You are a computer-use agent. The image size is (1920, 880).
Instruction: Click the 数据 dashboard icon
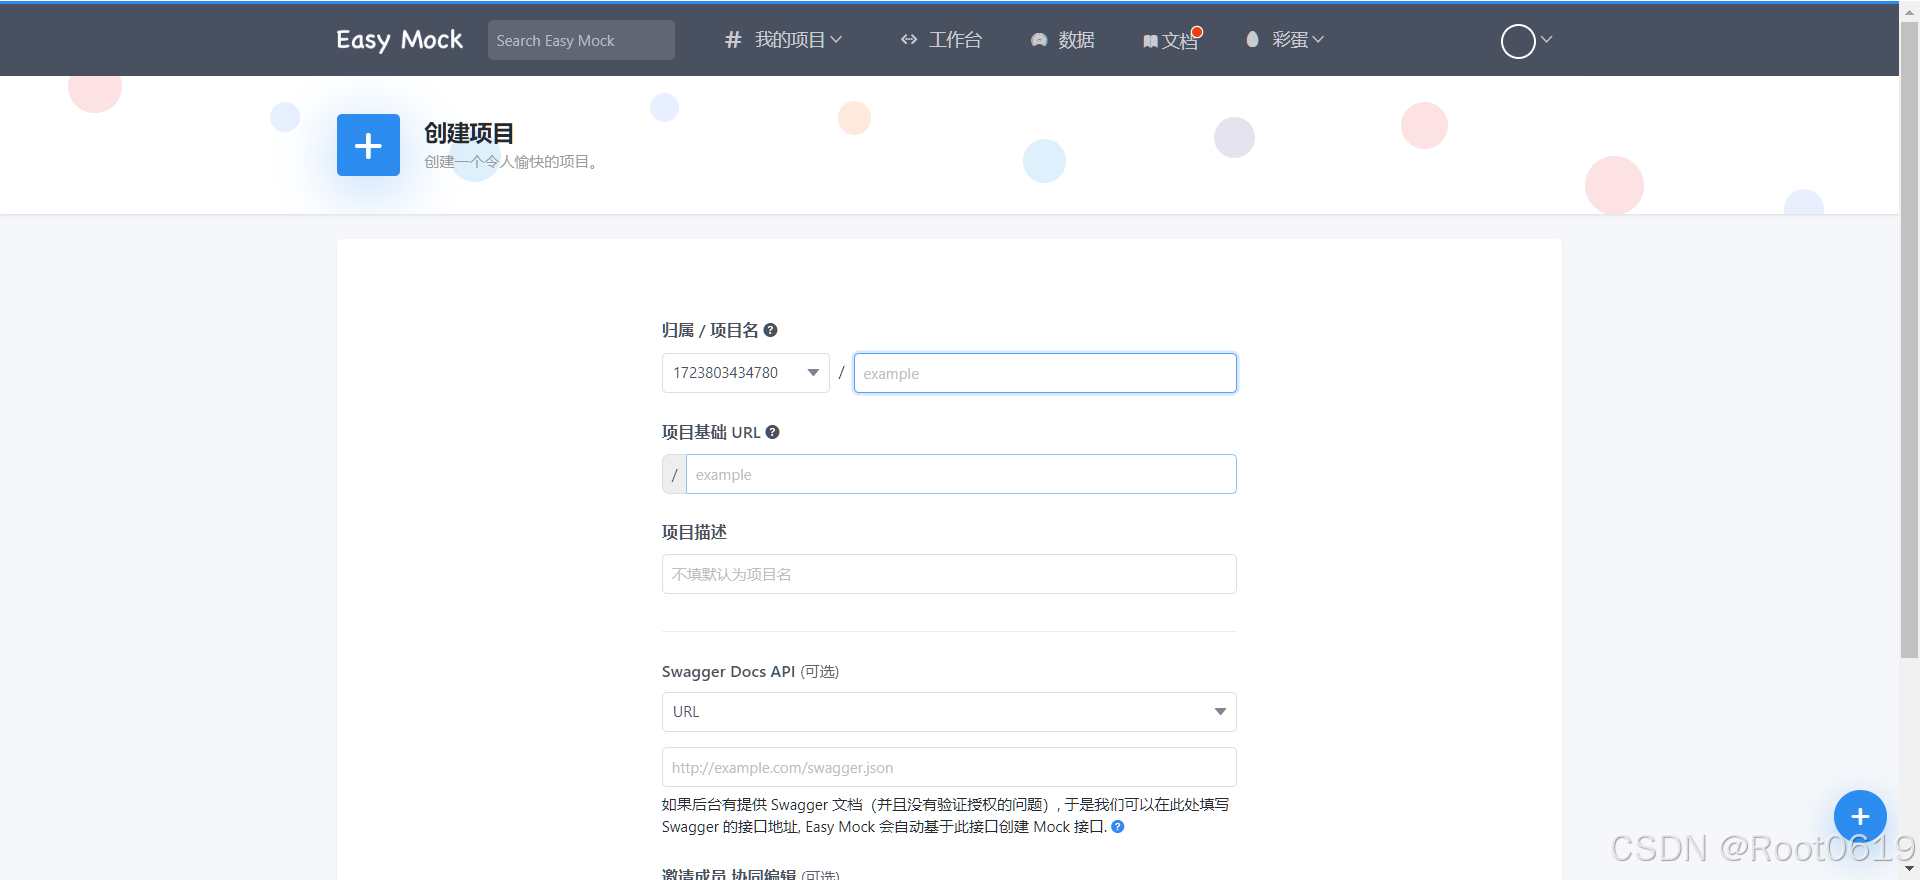1039,40
